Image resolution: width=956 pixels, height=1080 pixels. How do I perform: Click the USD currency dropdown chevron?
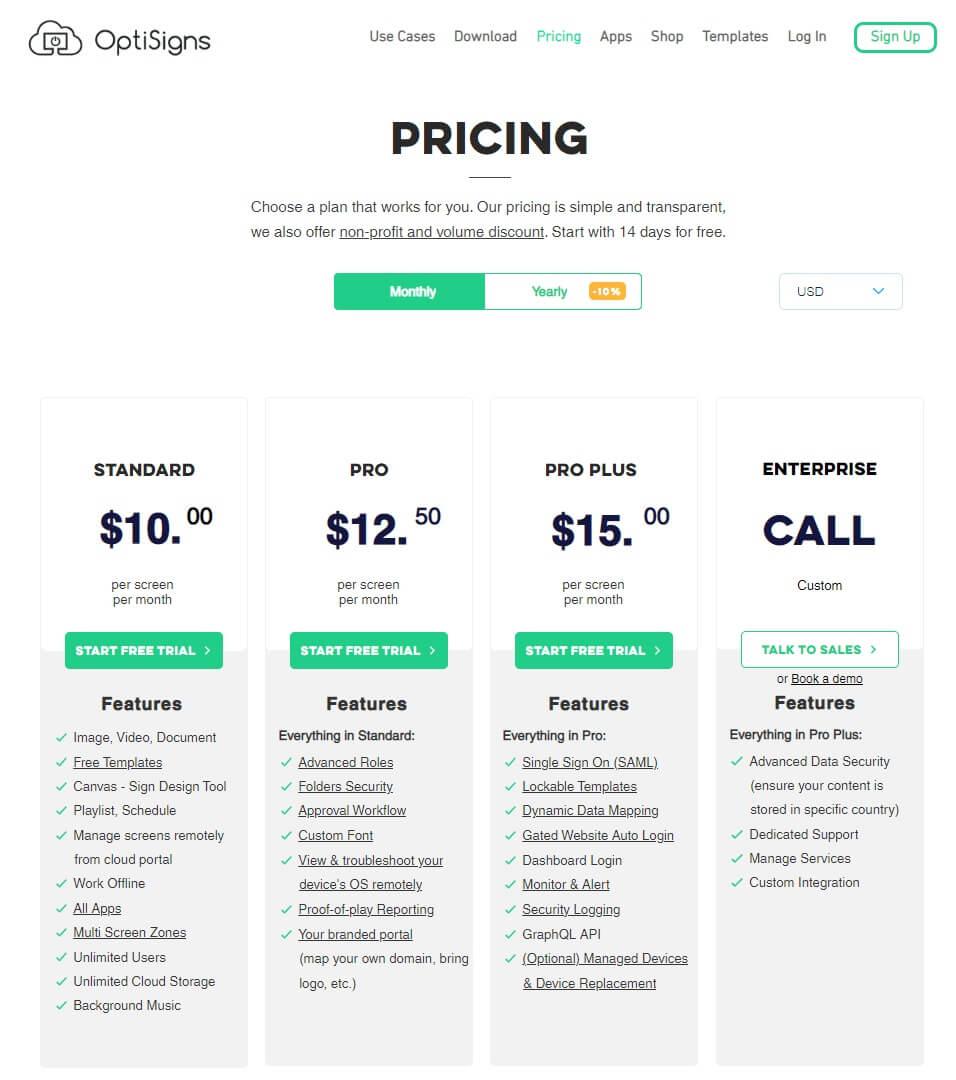tap(878, 291)
